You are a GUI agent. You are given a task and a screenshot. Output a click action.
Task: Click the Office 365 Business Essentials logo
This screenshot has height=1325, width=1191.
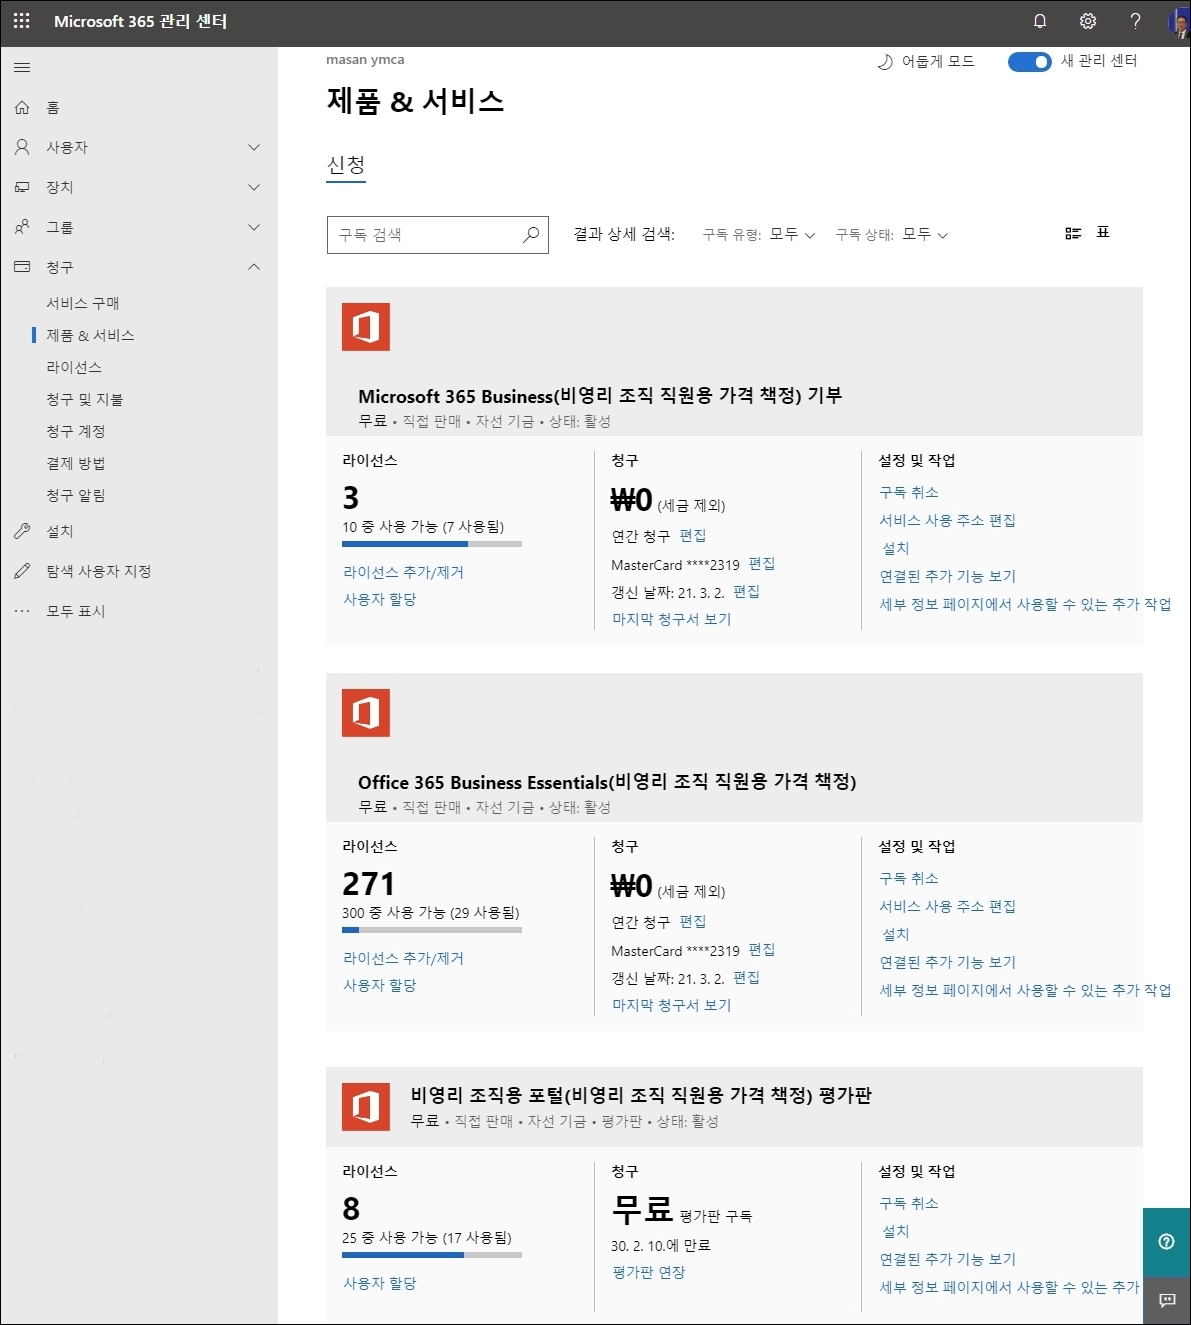366,713
